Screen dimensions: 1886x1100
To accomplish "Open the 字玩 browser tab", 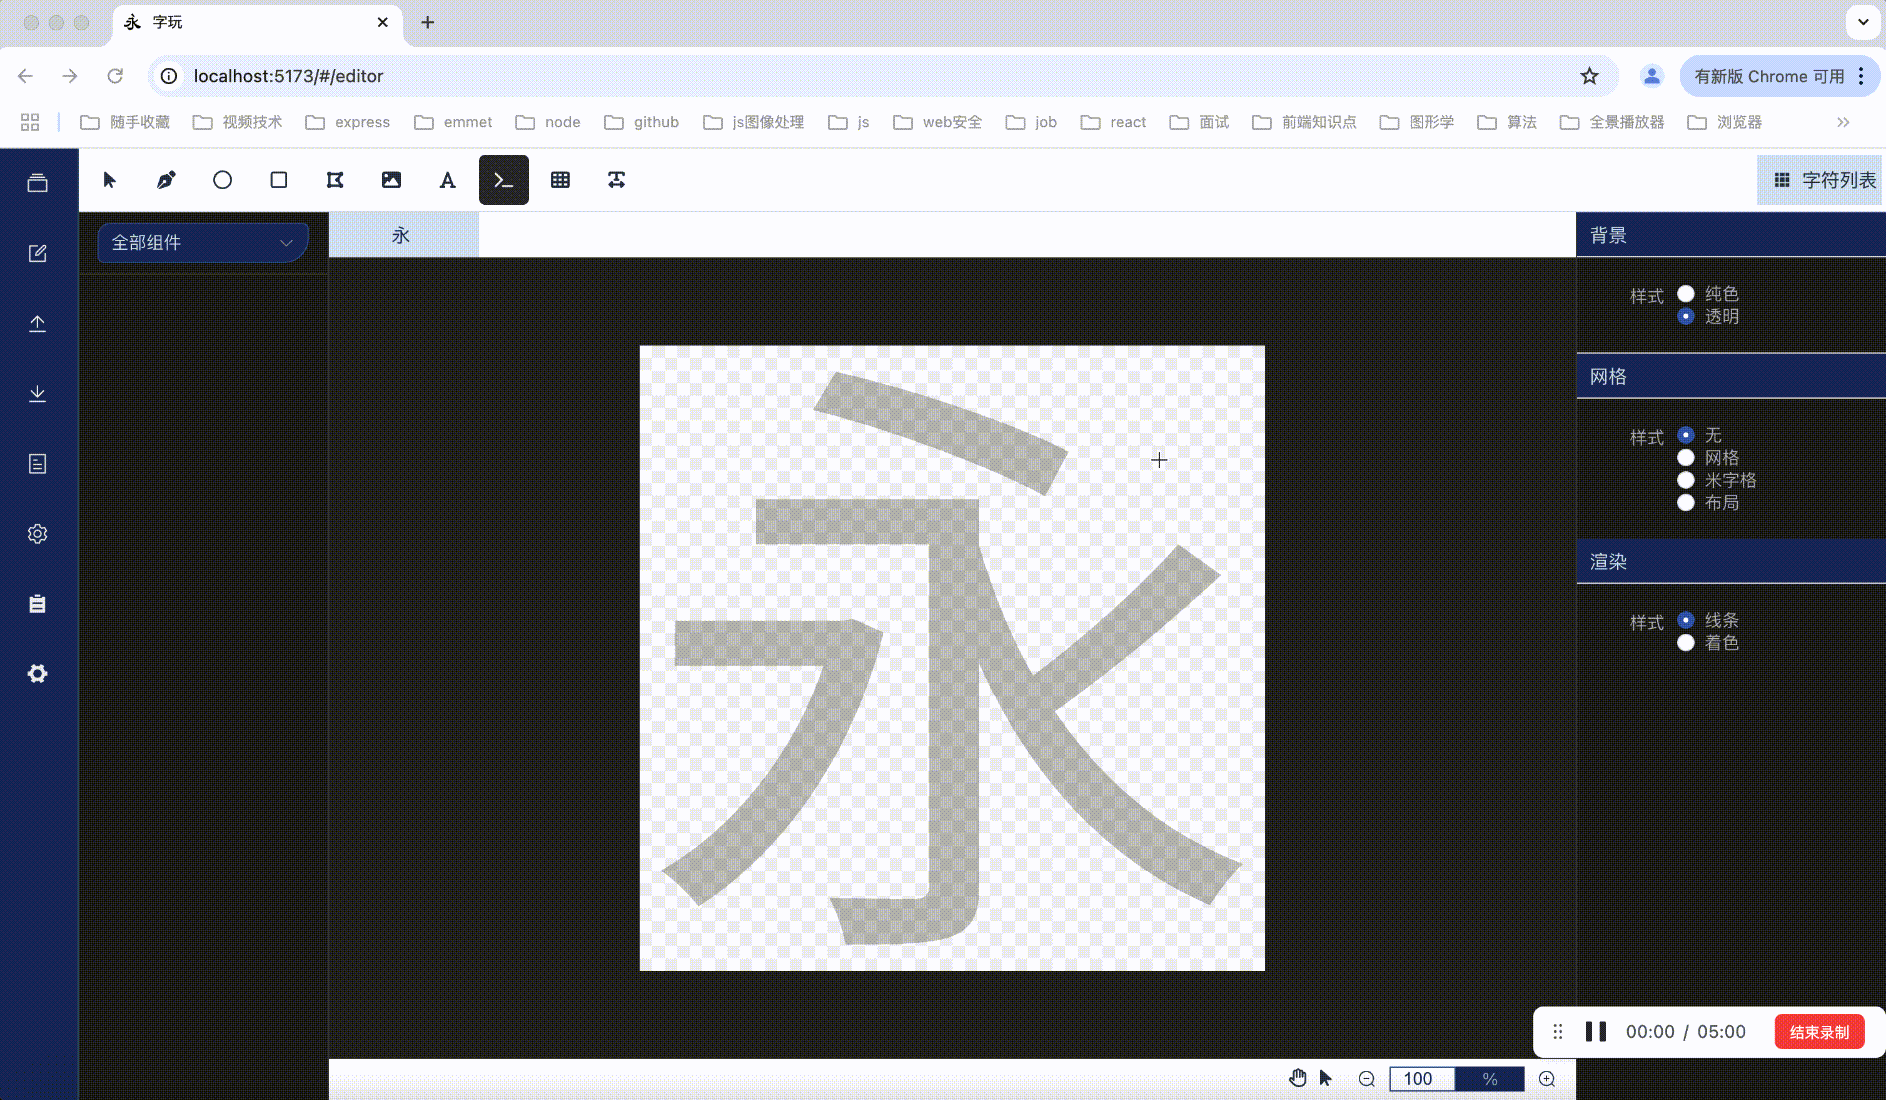I will coord(257,22).
